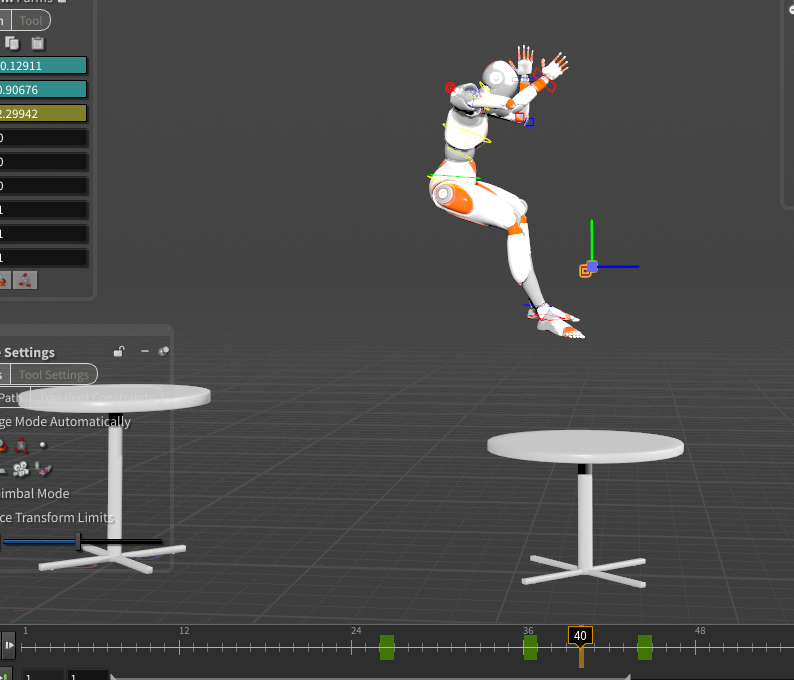Select the translate handle icon below the parameter fields
This screenshot has height=680, width=794.
[x=25, y=280]
